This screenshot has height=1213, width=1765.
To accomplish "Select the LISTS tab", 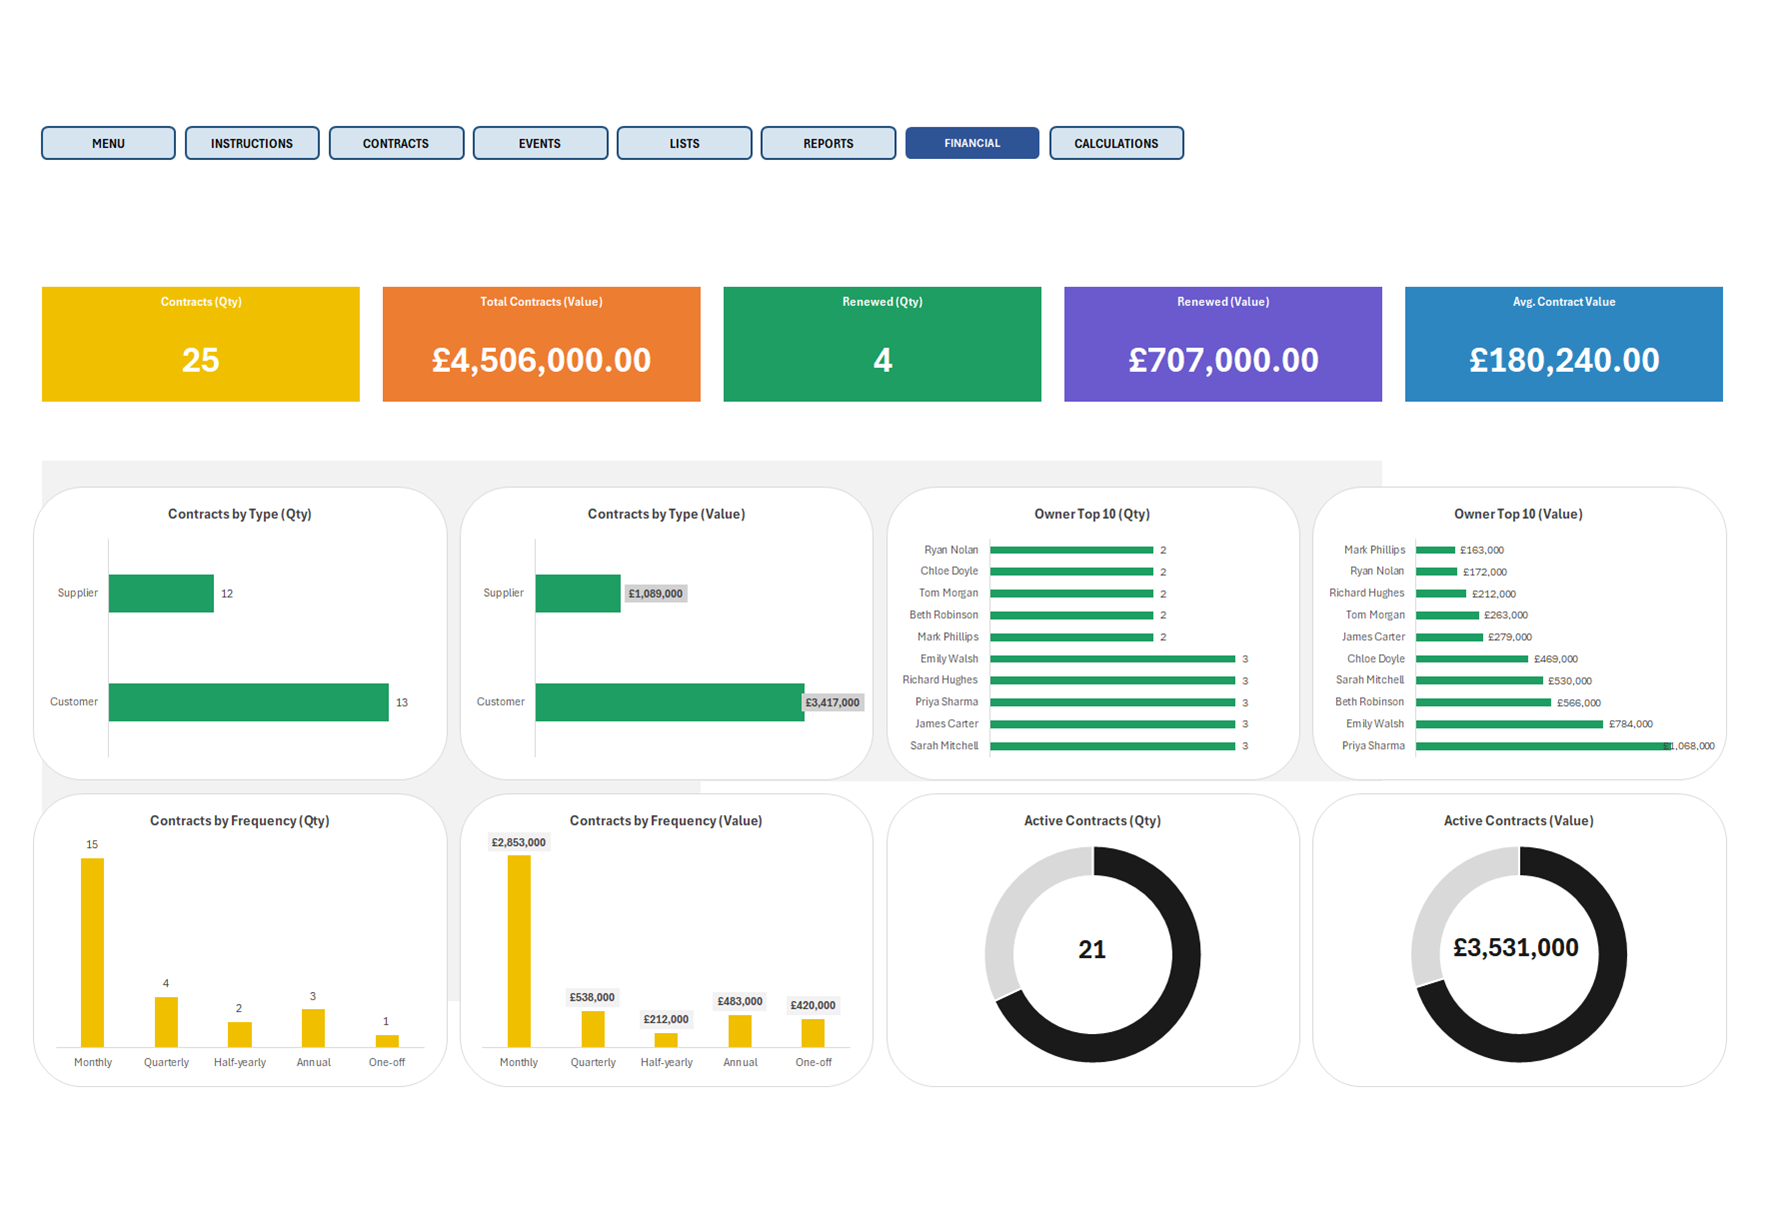I will (x=684, y=143).
